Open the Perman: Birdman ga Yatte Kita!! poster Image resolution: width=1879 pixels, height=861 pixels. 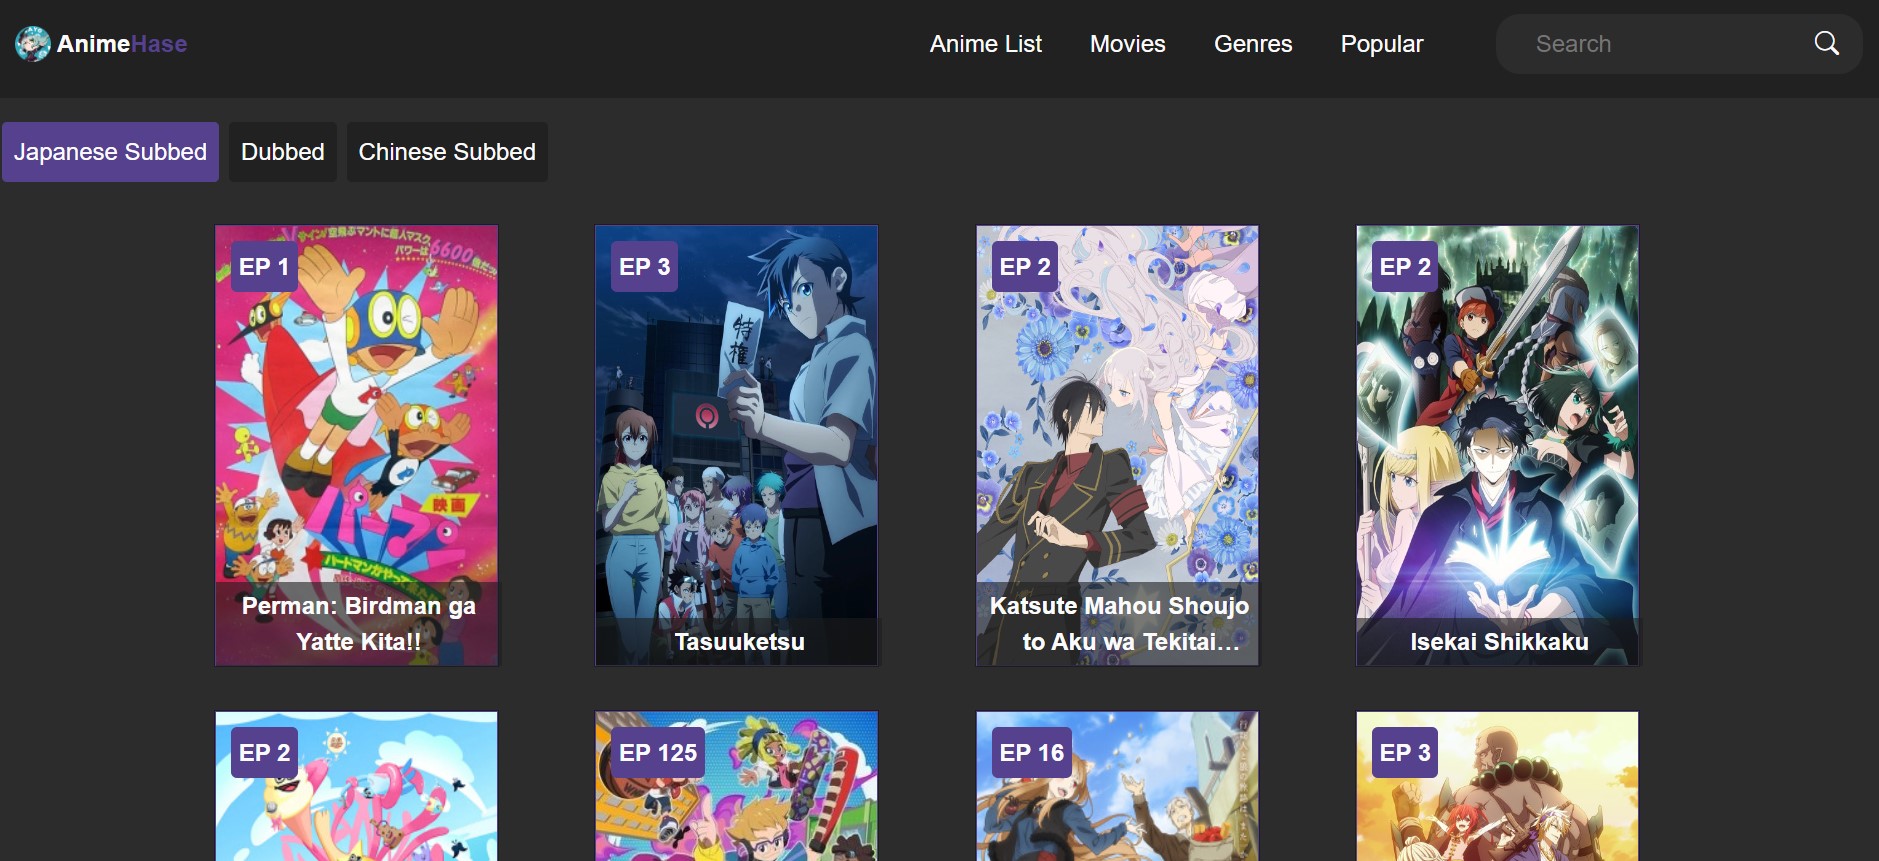(x=356, y=445)
